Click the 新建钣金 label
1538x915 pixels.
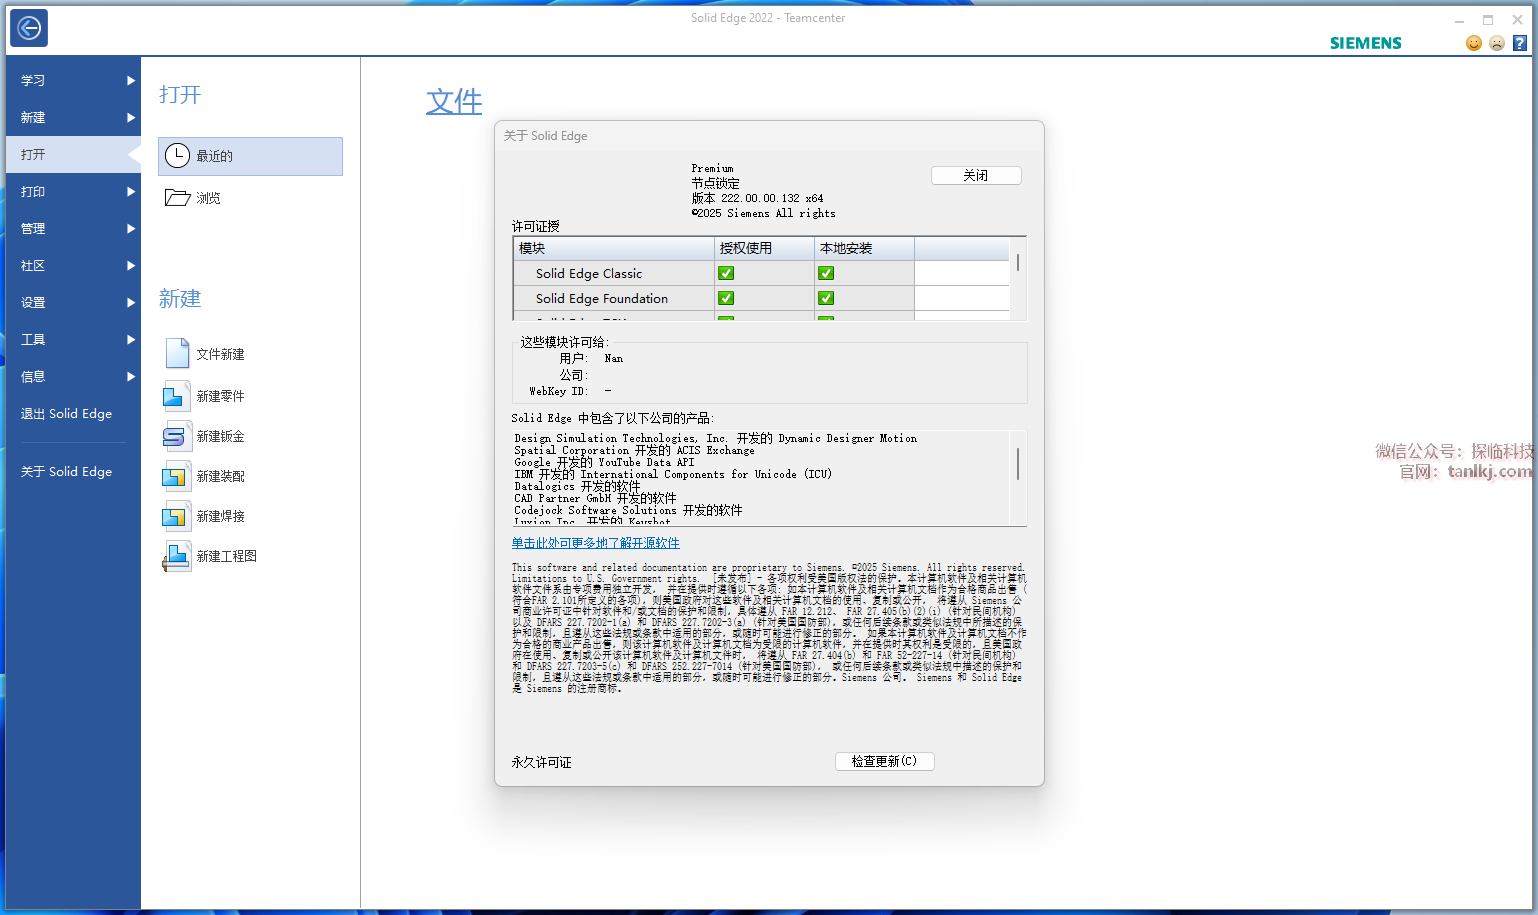tap(220, 436)
